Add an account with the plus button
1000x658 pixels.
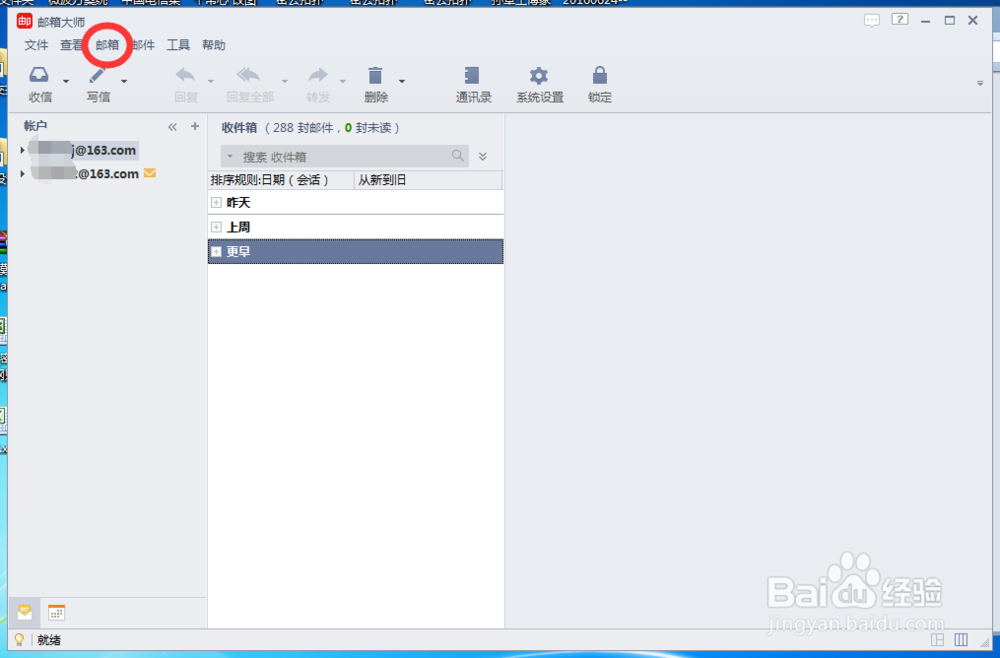(193, 126)
